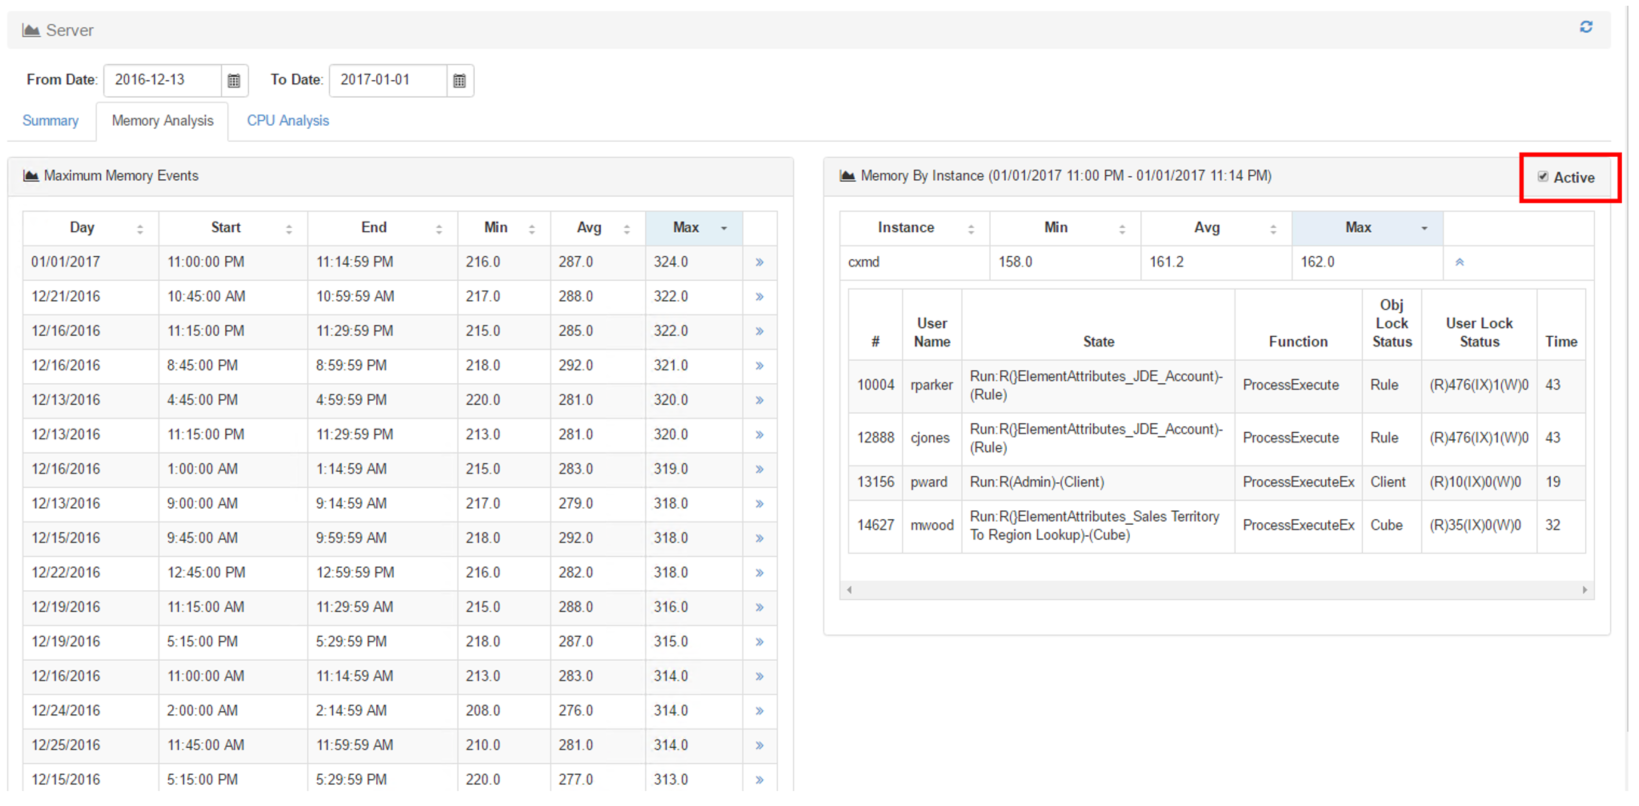Click the 161.2 average value for cxmd

1216,262
